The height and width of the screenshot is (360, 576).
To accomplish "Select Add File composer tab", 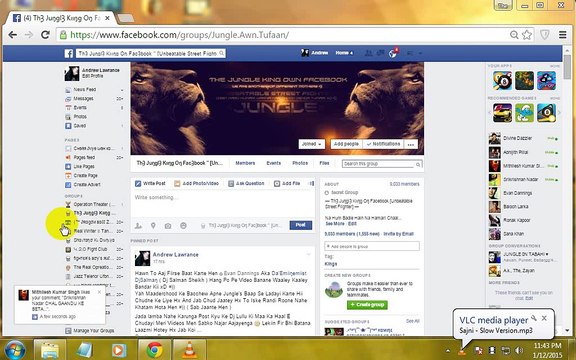I will point(287,183).
